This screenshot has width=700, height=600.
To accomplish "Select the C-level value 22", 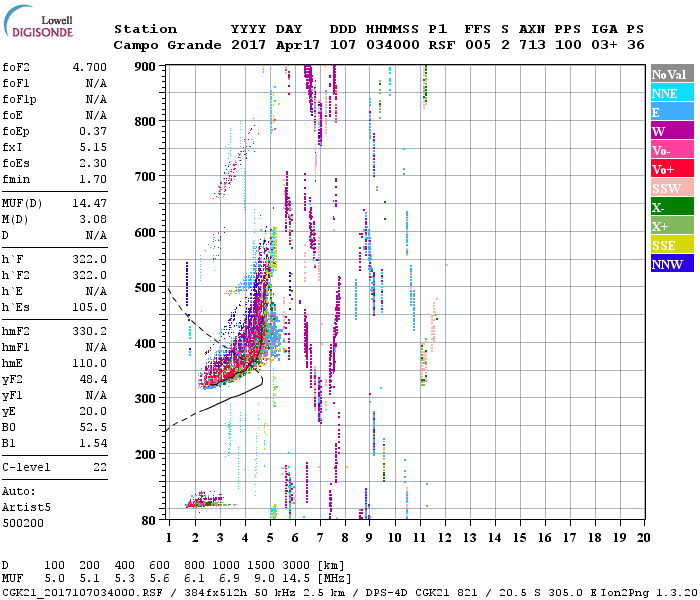I will (100, 467).
